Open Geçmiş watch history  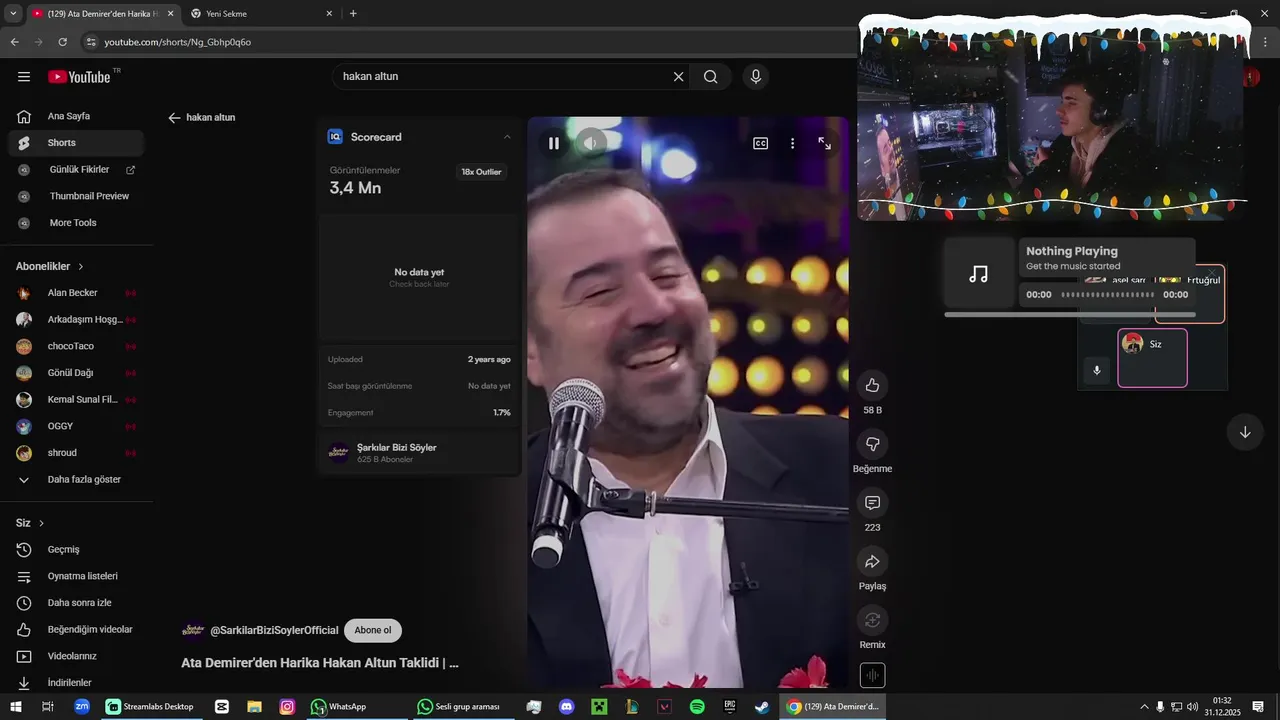coord(76,550)
